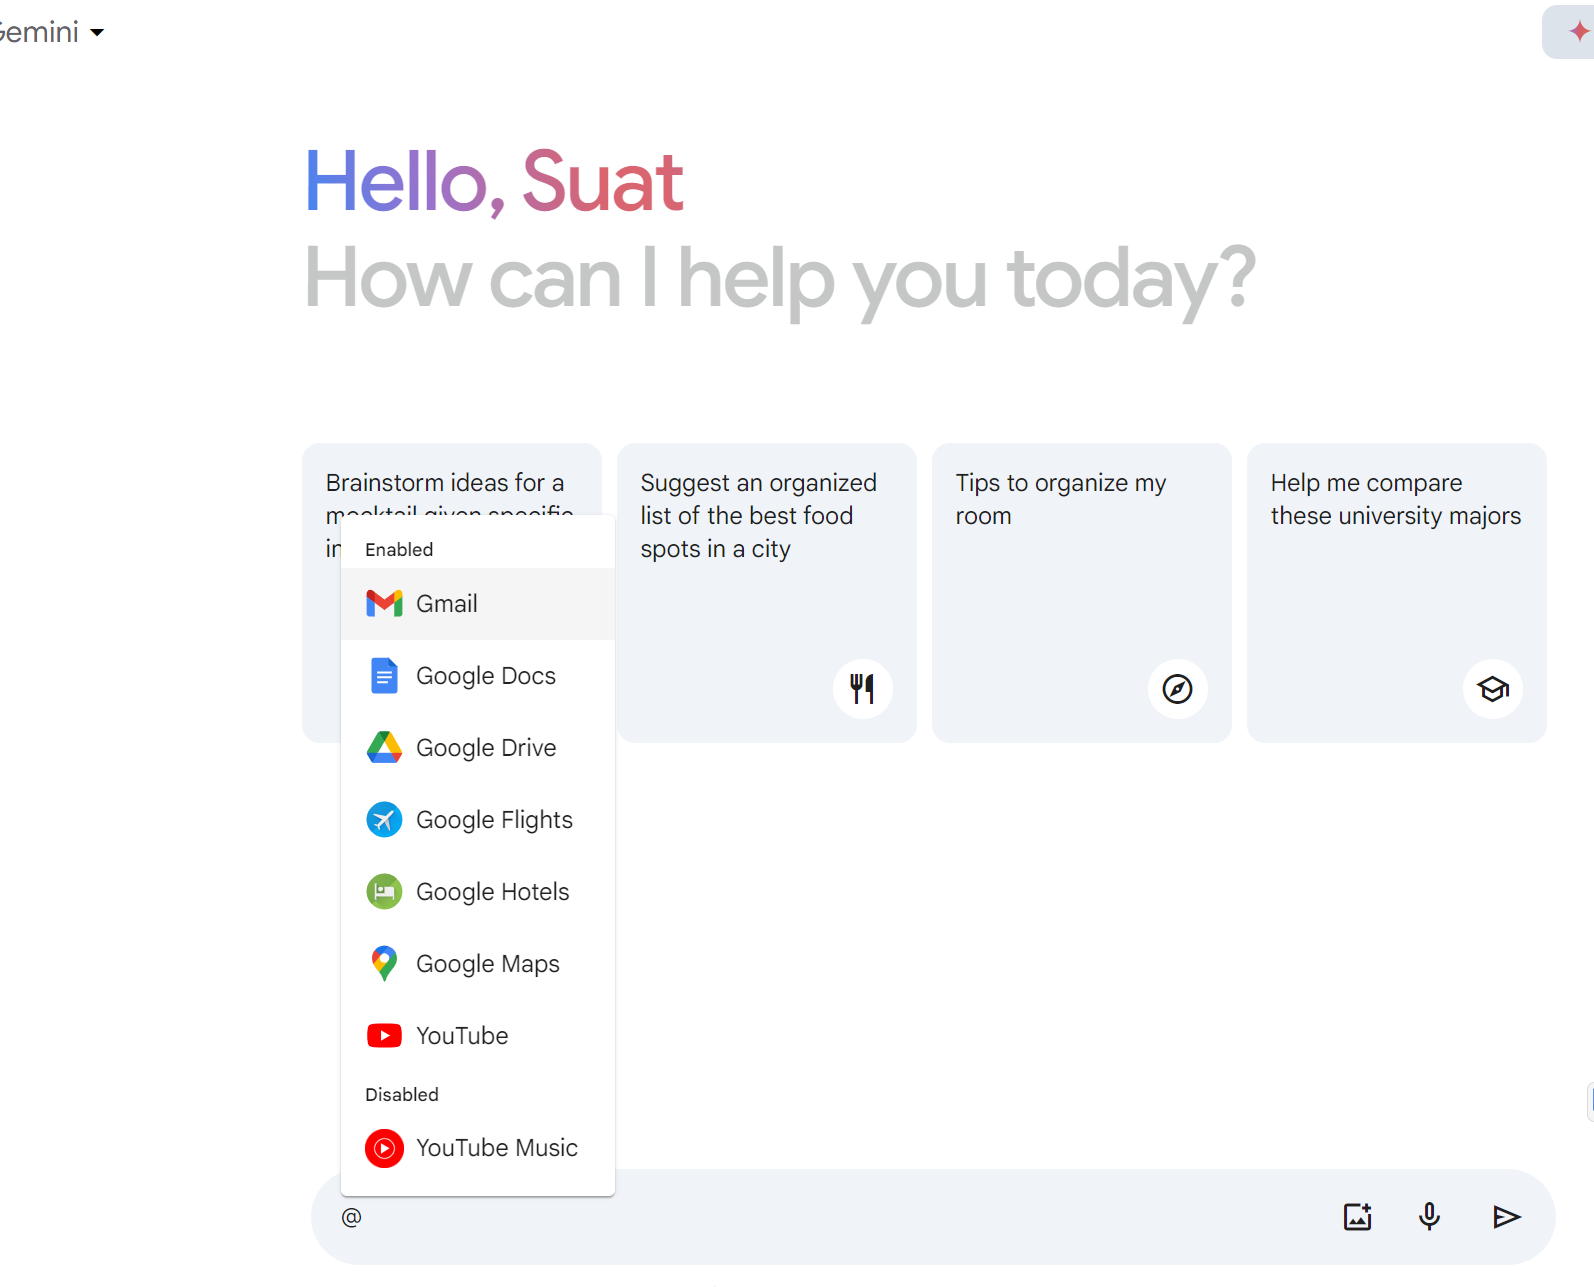
Task: Pick YouTube from the enabled extensions
Action: 478,1036
